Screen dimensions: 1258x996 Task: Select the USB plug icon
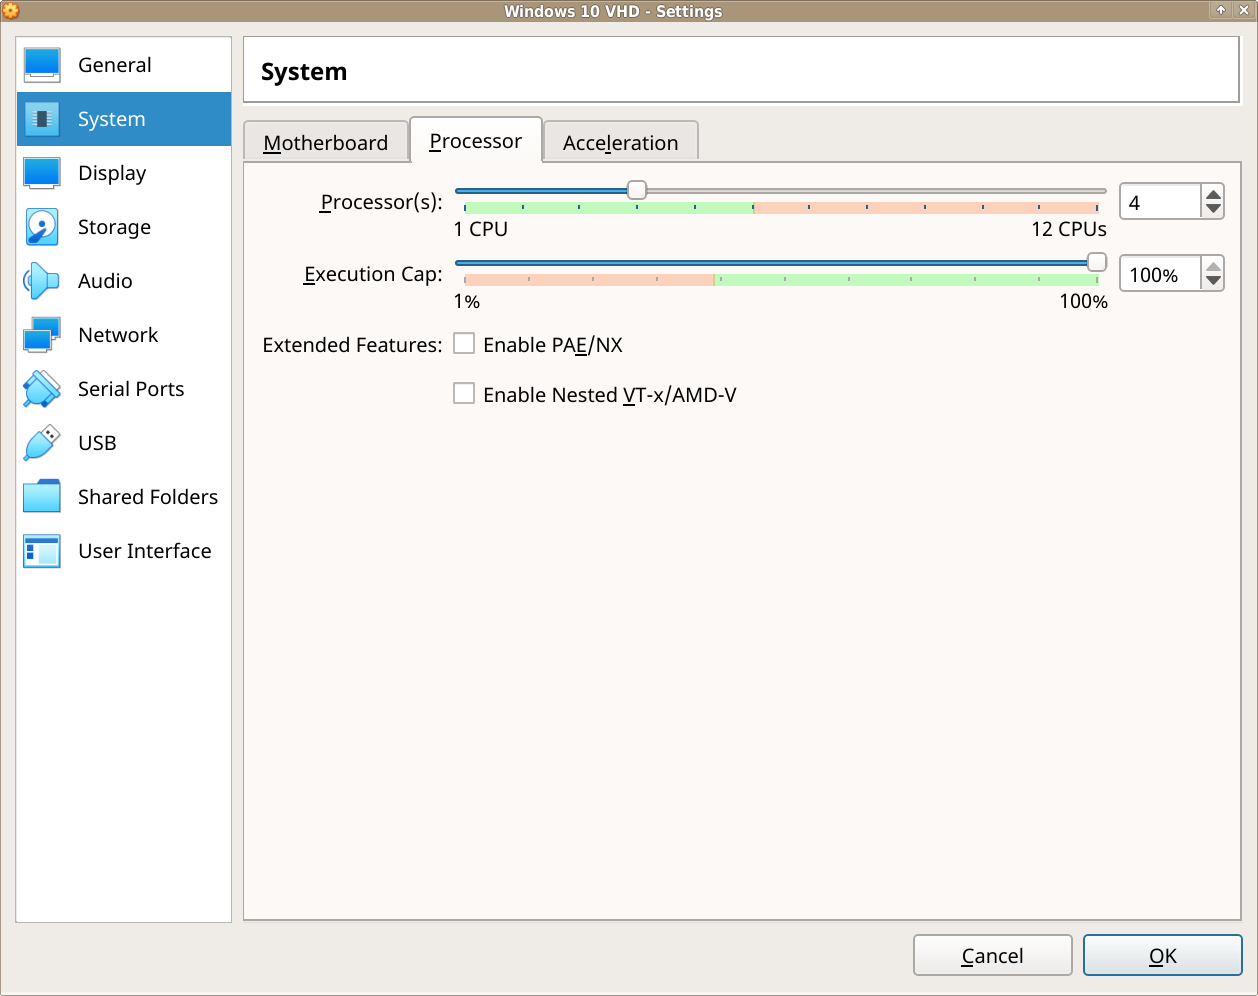(42, 443)
